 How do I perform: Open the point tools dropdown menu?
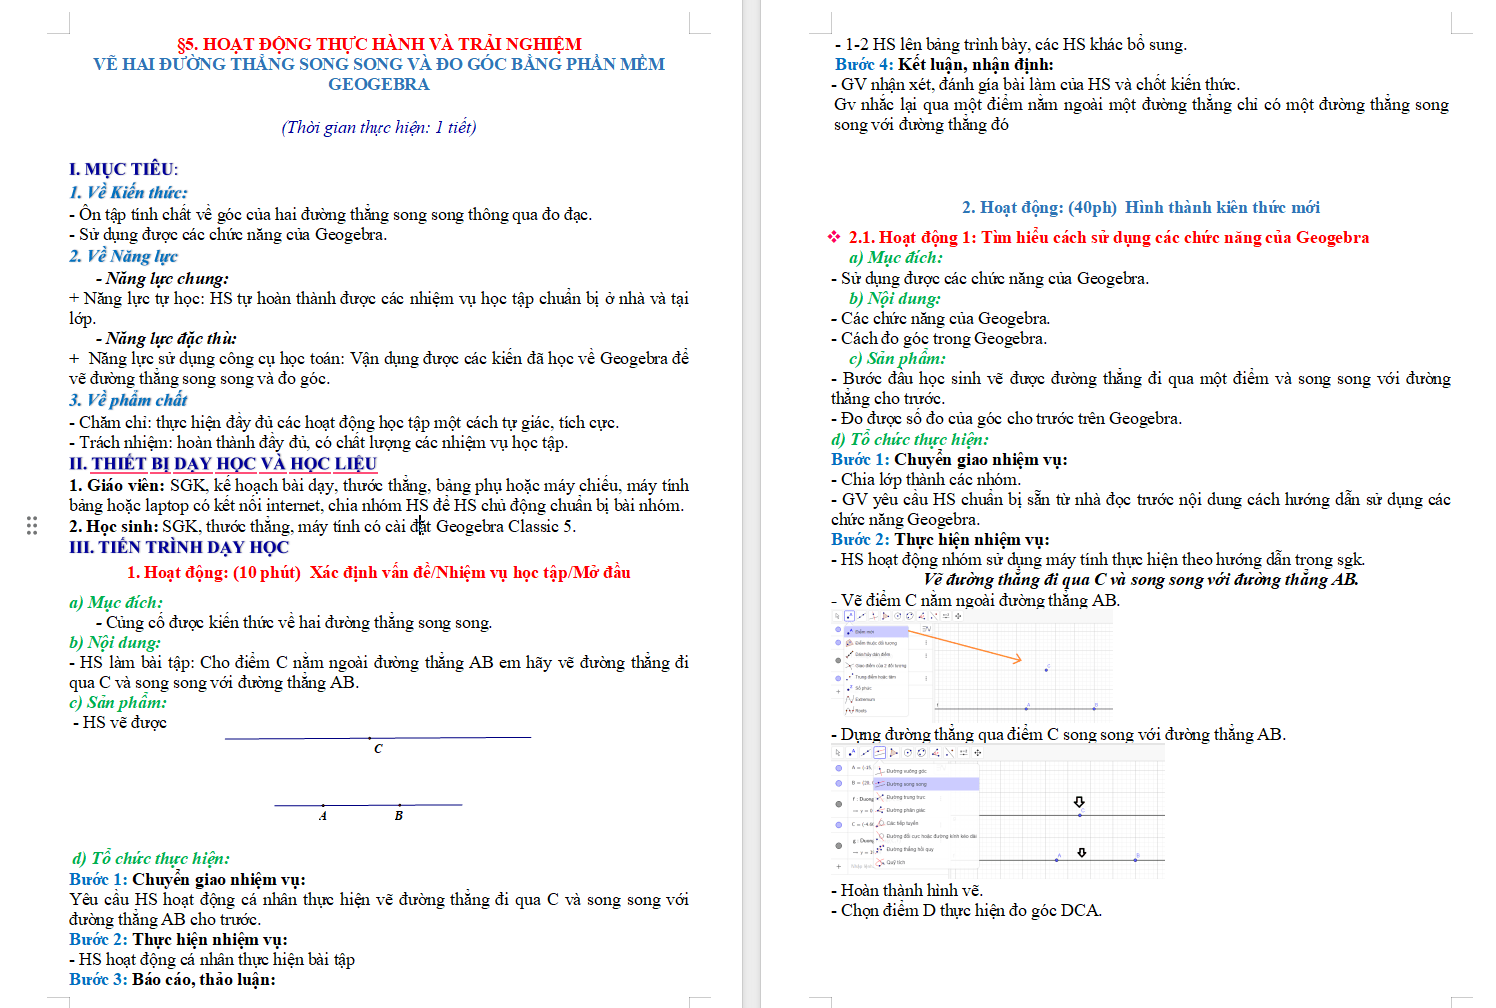point(850,616)
